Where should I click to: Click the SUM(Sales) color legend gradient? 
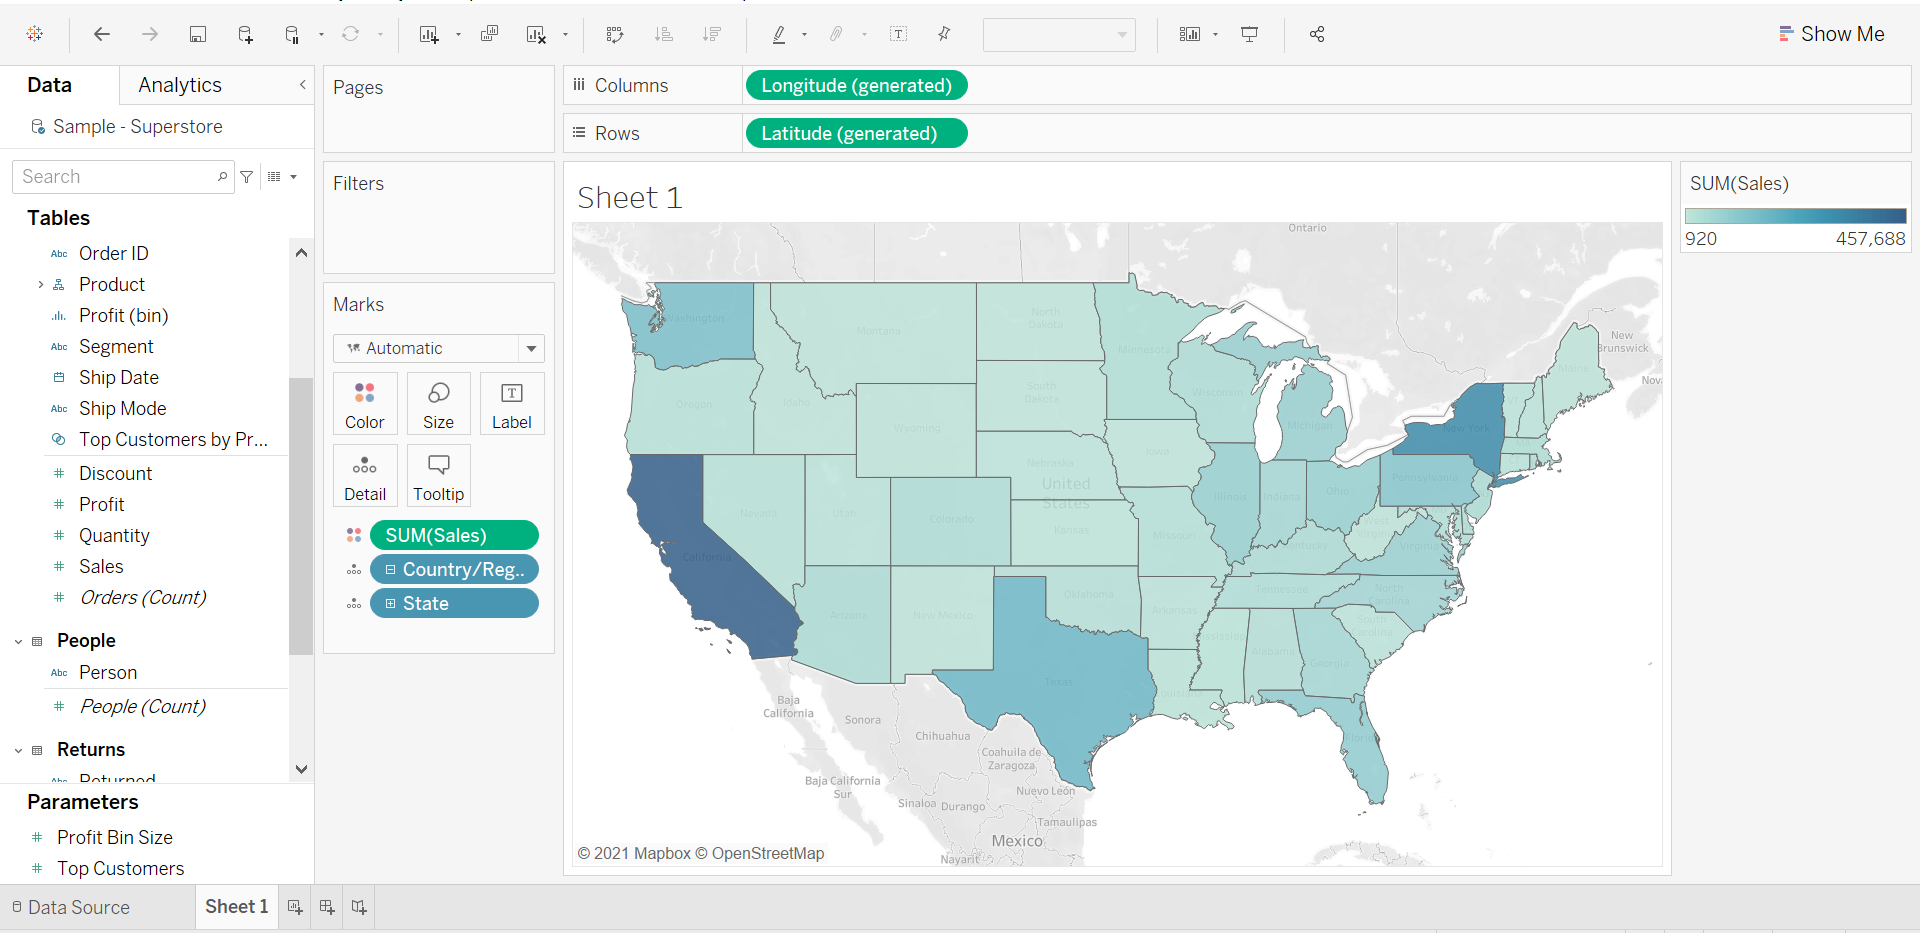(x=1795, y=216)
